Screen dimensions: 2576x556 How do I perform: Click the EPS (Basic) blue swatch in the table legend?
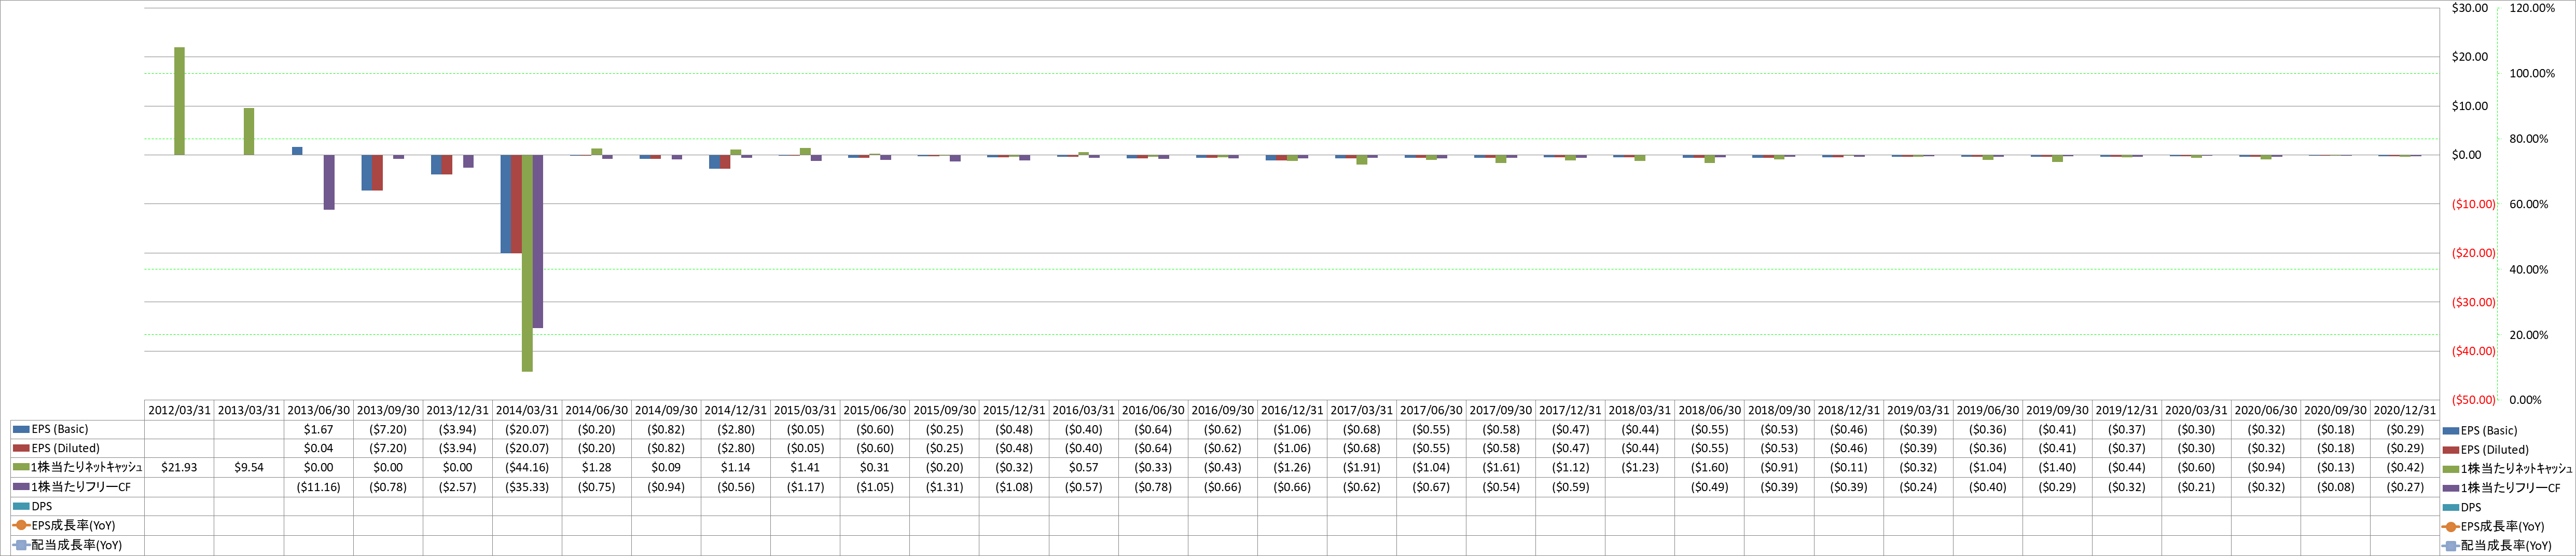tap(22, 429)
